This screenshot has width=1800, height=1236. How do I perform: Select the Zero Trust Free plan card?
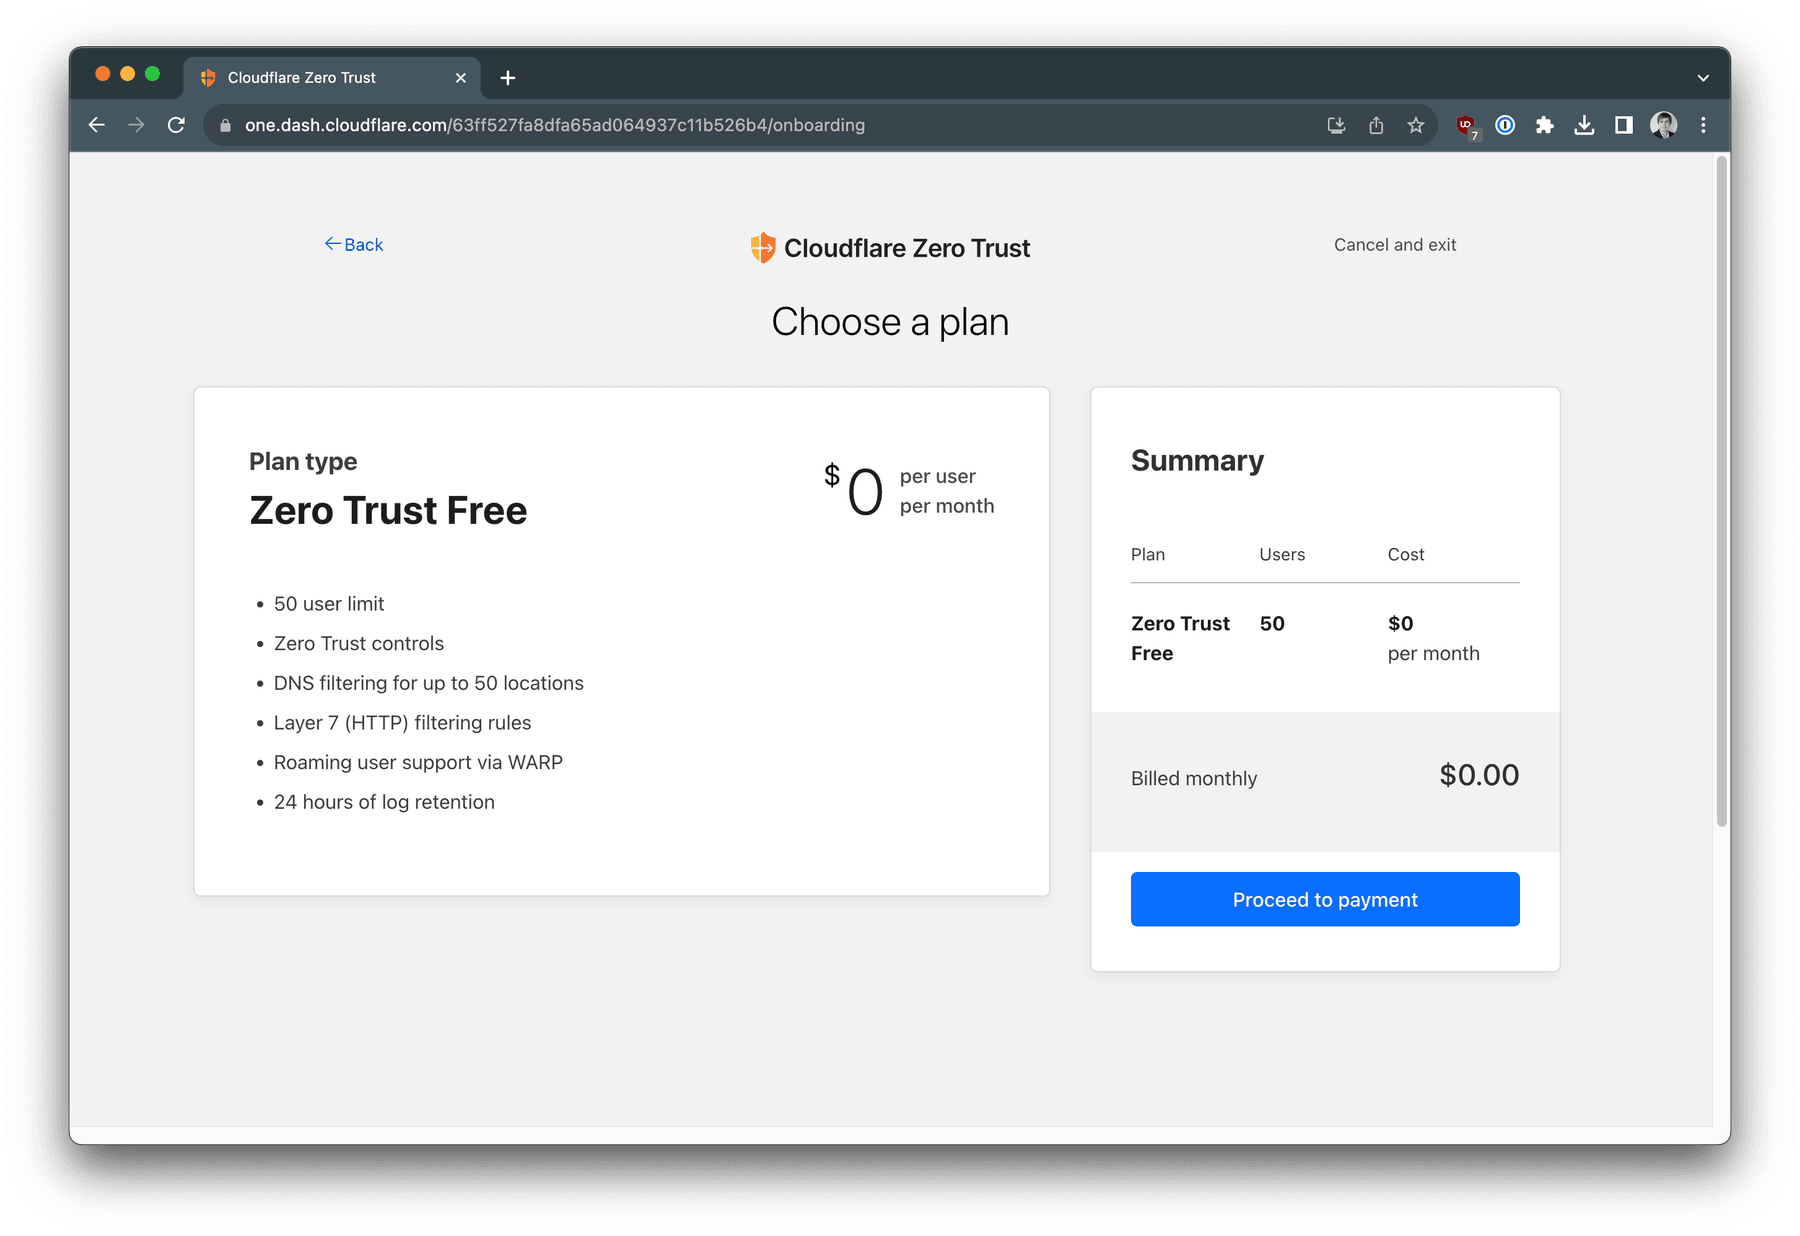621,640
